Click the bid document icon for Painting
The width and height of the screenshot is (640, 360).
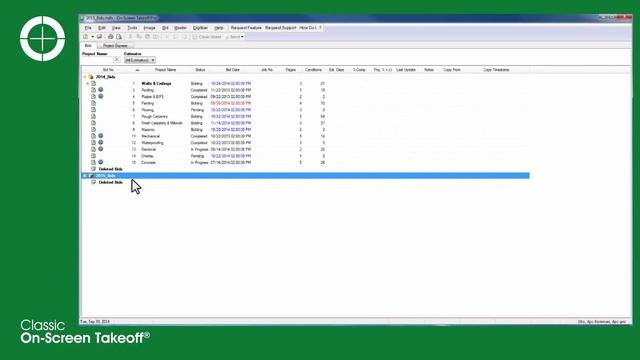point(93,103)
